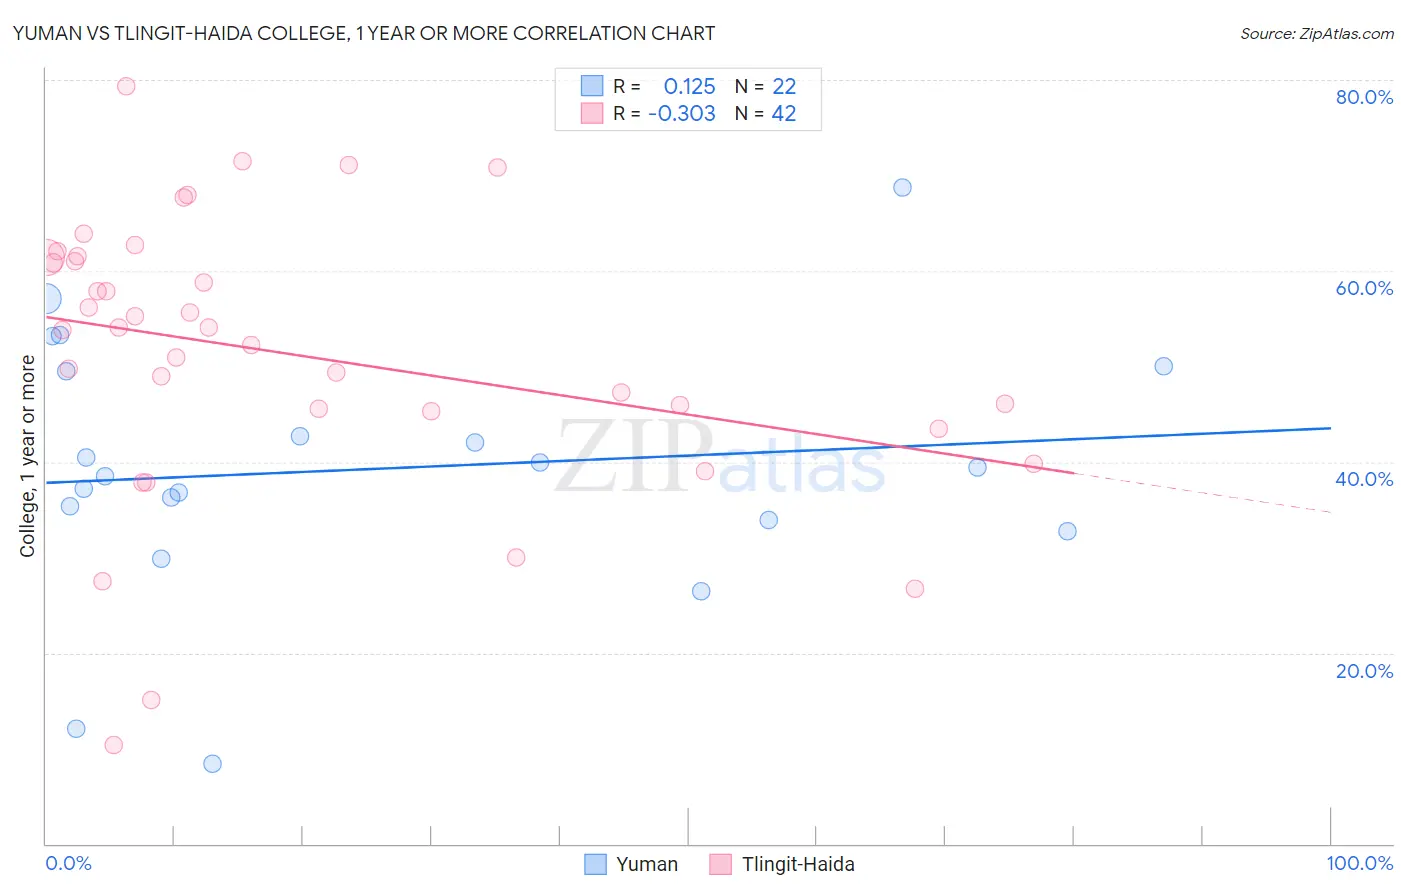
Task: Click the blue point near 50% at far right
Action: click(x=1163, y=366)
